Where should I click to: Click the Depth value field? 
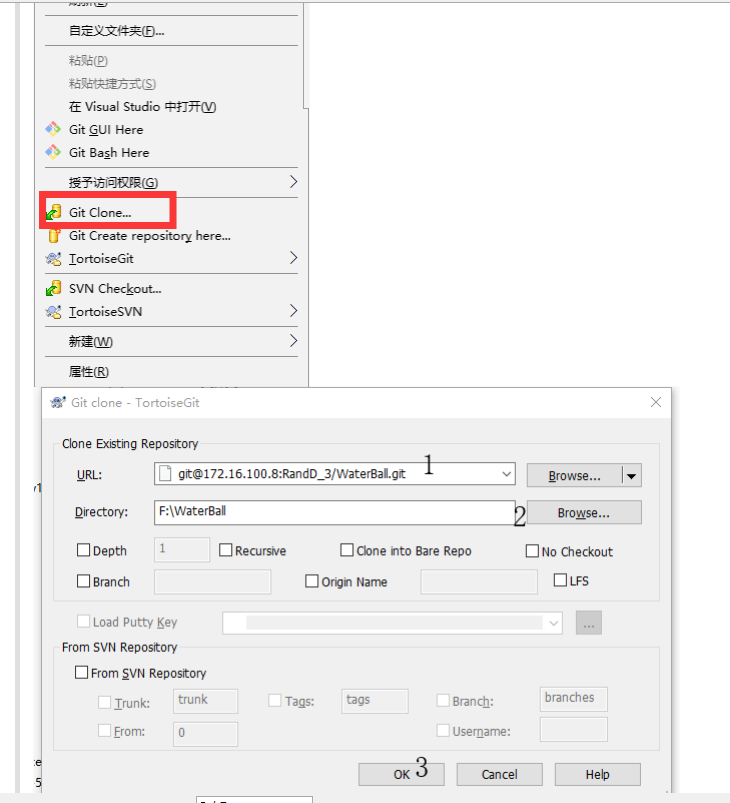click(182, 550)
